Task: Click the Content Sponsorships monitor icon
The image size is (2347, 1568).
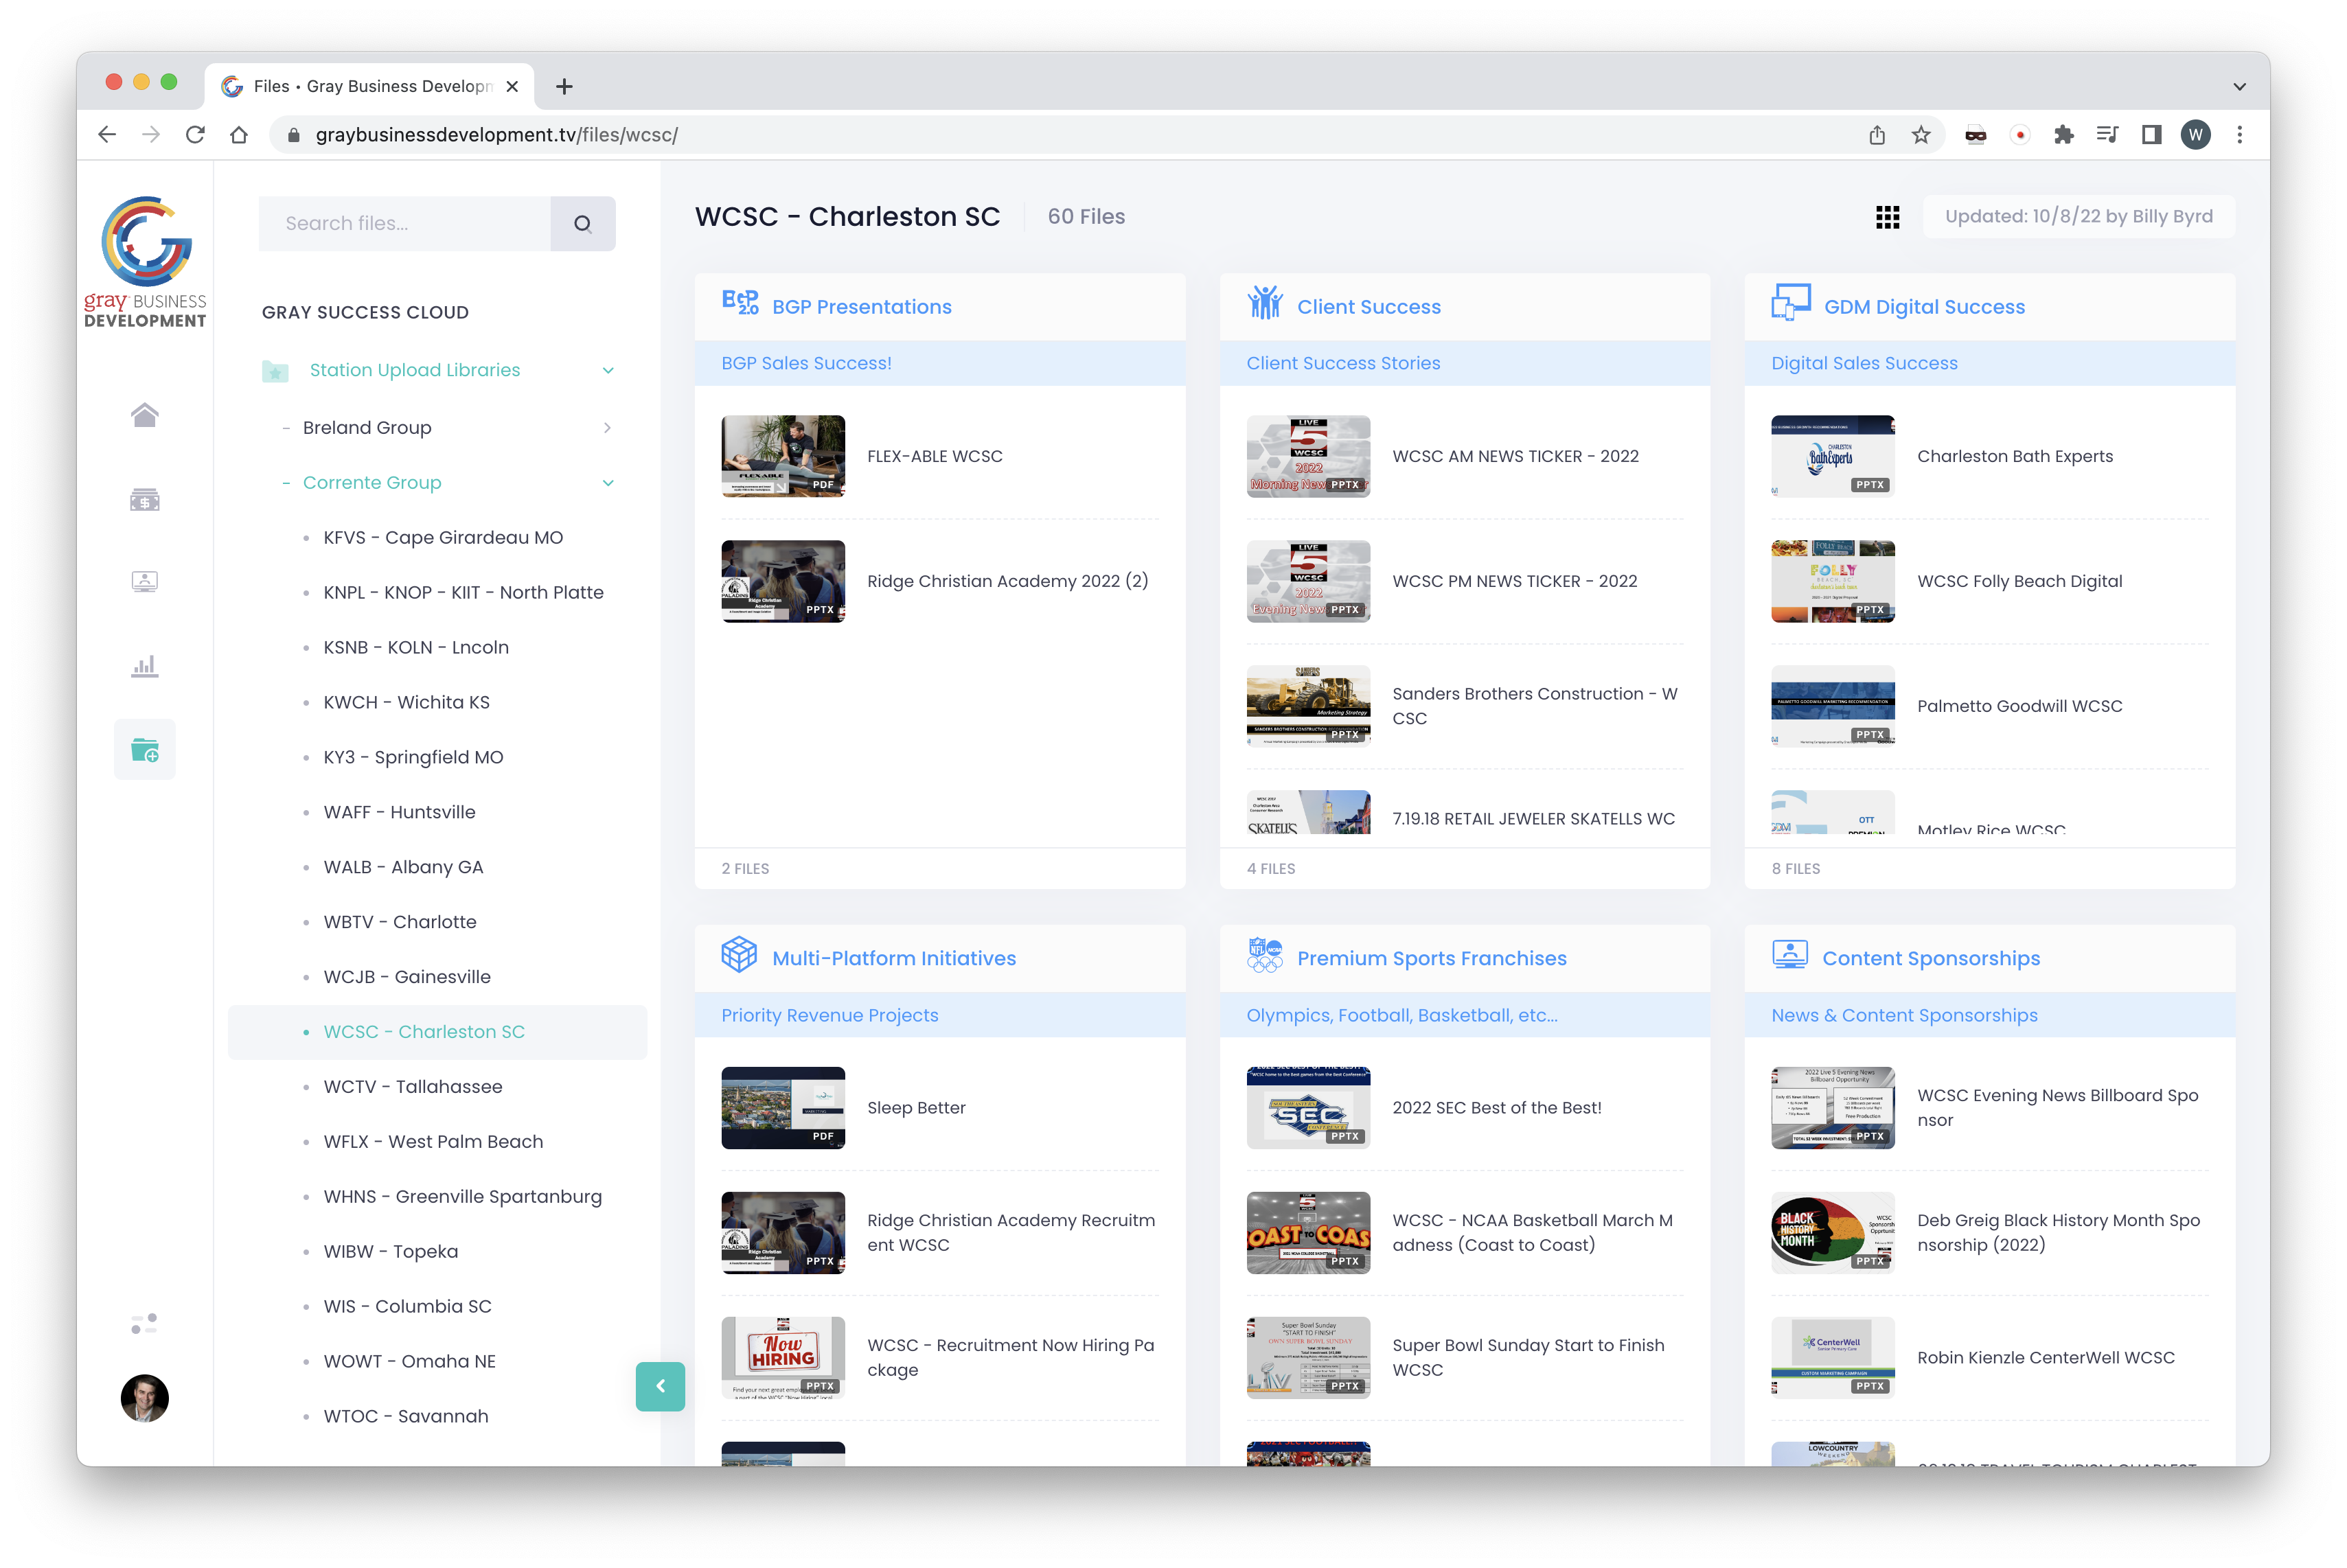Action: pyautogui.click(x=1789, y=955)
